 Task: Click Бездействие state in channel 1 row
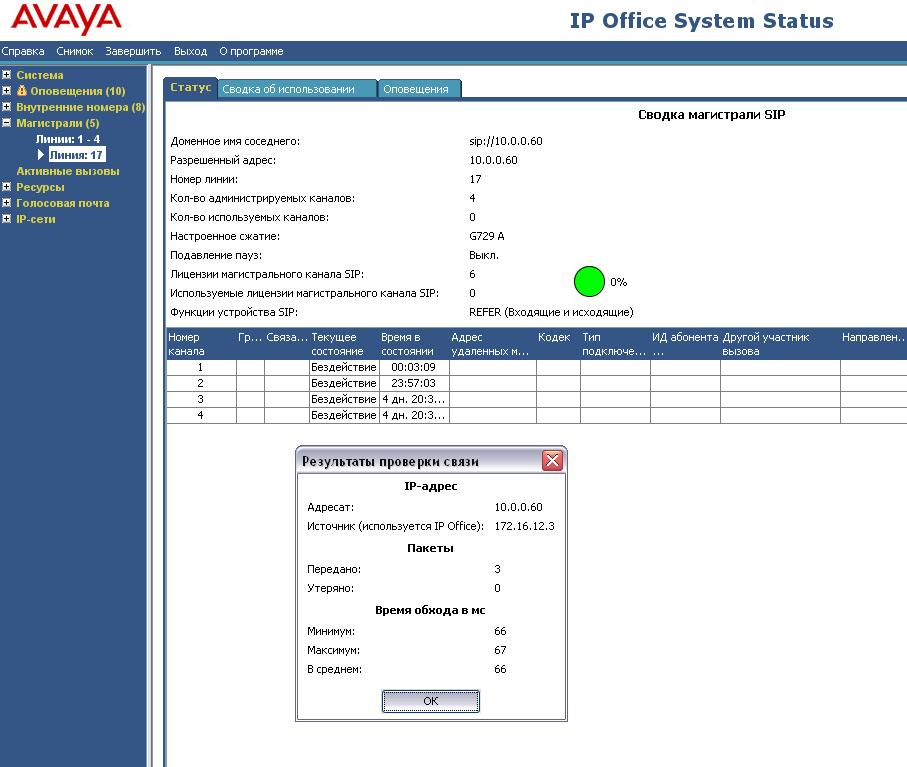click(x=344, y=367)
